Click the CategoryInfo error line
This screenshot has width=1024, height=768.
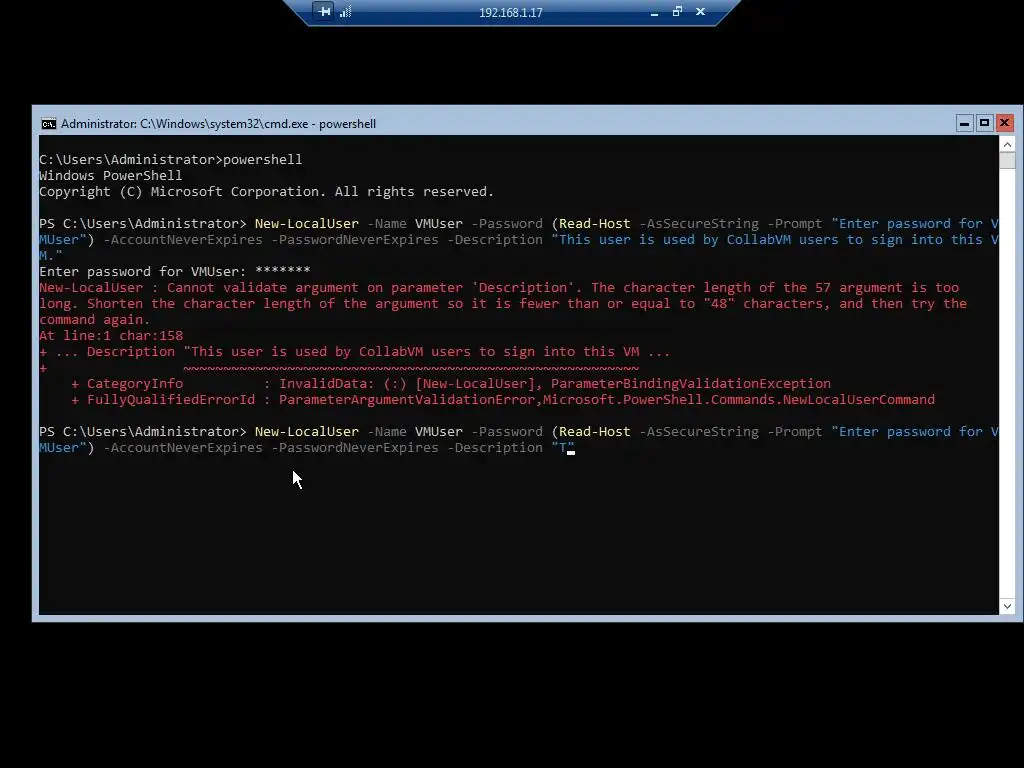pyautogui.click(x=451, y=384)
